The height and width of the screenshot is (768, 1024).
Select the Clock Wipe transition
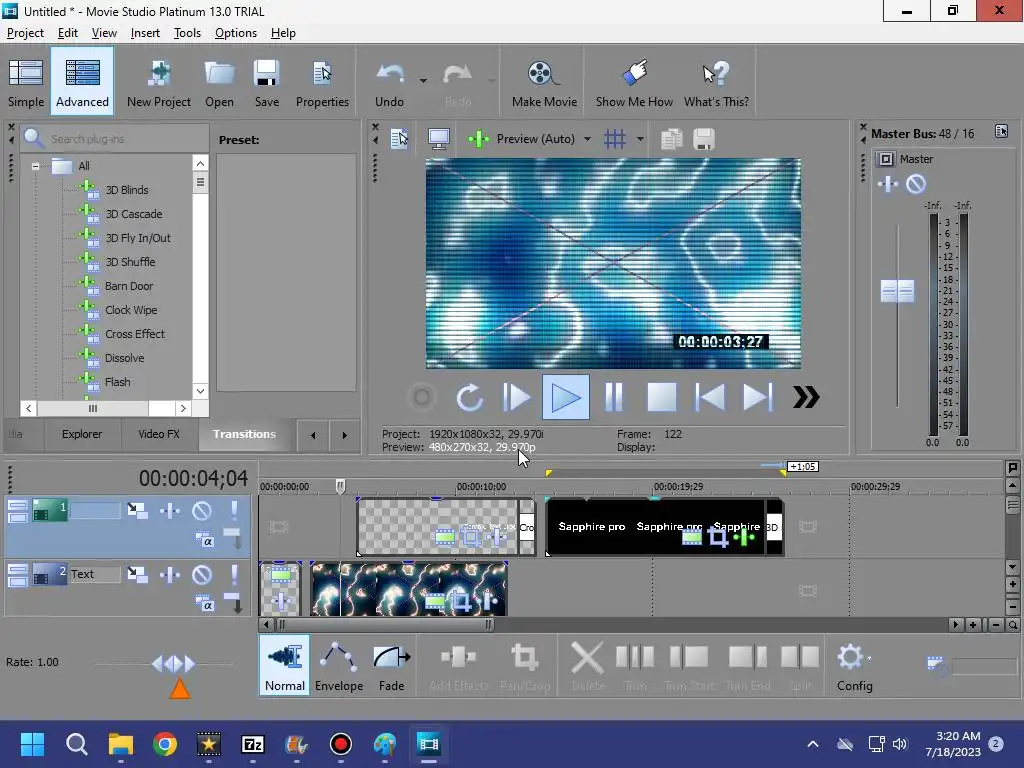(131, 310)
